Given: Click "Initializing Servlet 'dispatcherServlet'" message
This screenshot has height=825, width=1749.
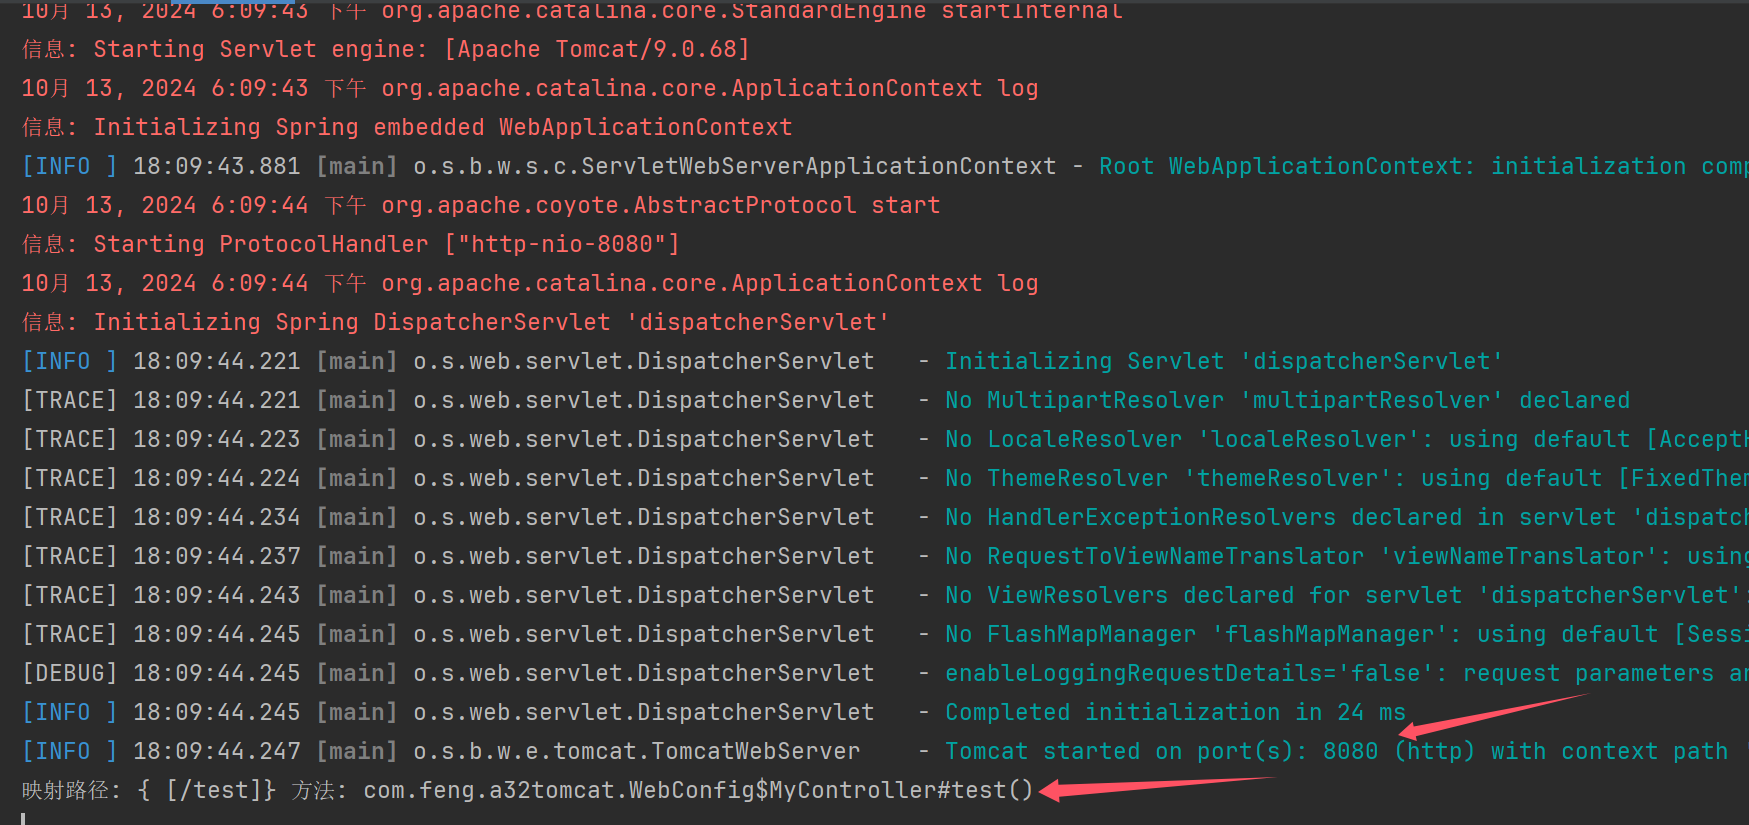Looking at the screenshot, I should tap(1224, 361).
